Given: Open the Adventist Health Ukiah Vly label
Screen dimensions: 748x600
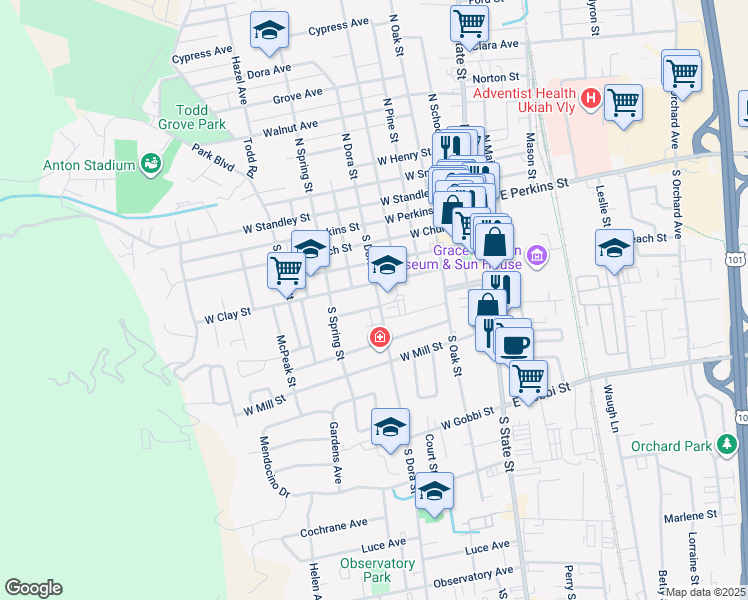Looking at the screenshot, I should 524,100.
